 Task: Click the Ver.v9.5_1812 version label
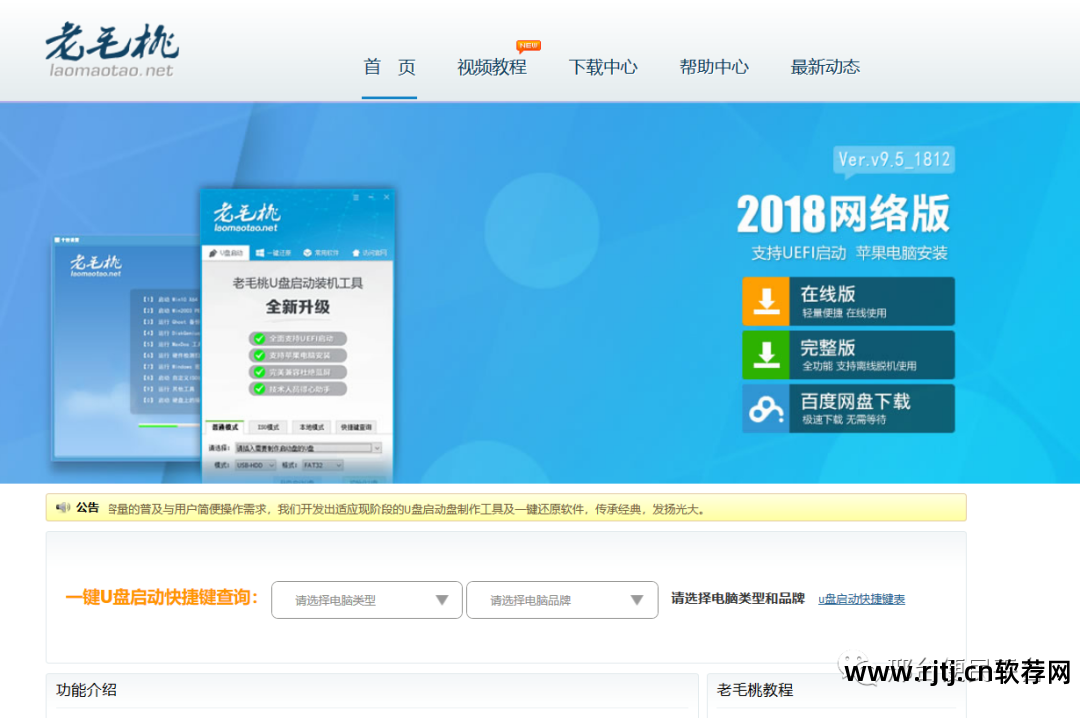pos(893,161)
